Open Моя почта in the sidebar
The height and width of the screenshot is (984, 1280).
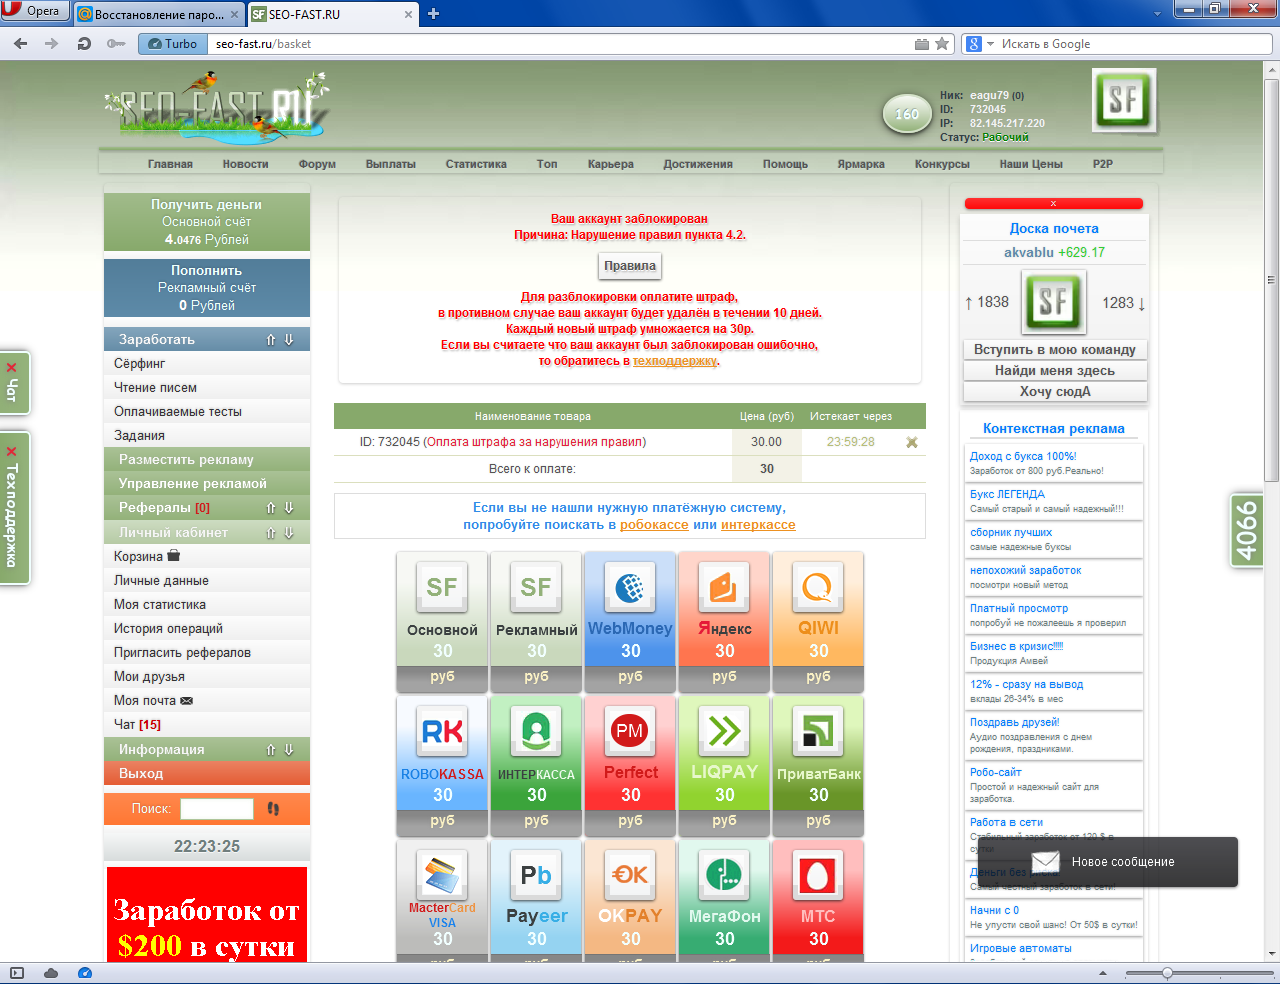(207, 701)
